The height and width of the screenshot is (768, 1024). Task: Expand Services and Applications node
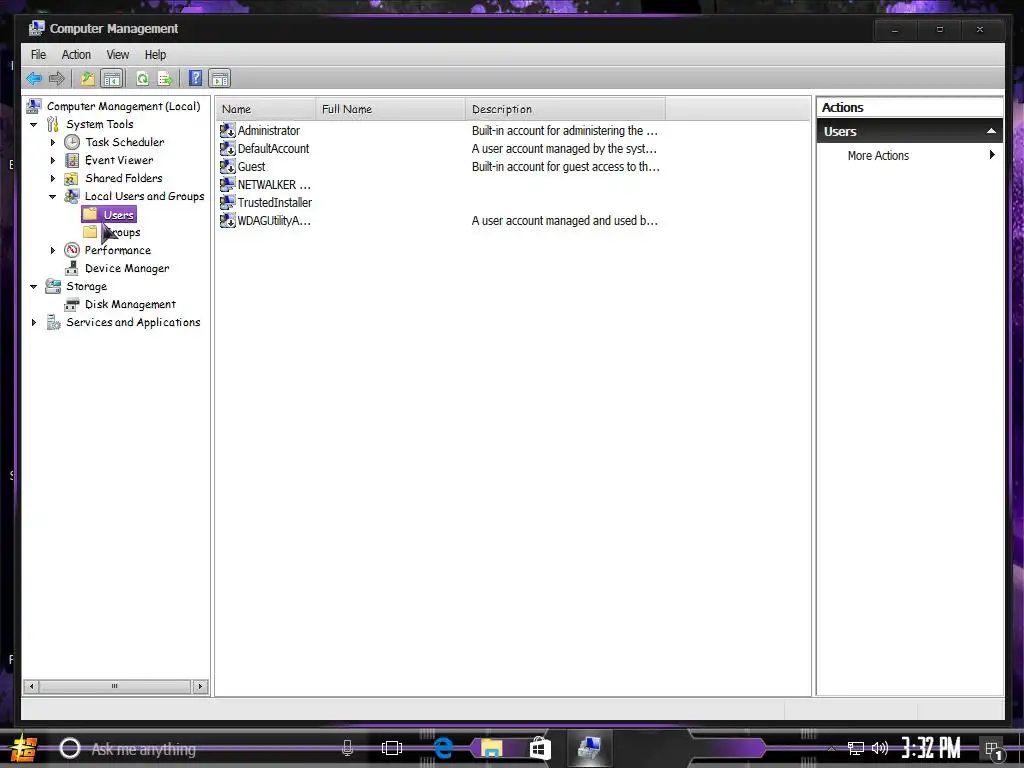[x=34, y=322]
